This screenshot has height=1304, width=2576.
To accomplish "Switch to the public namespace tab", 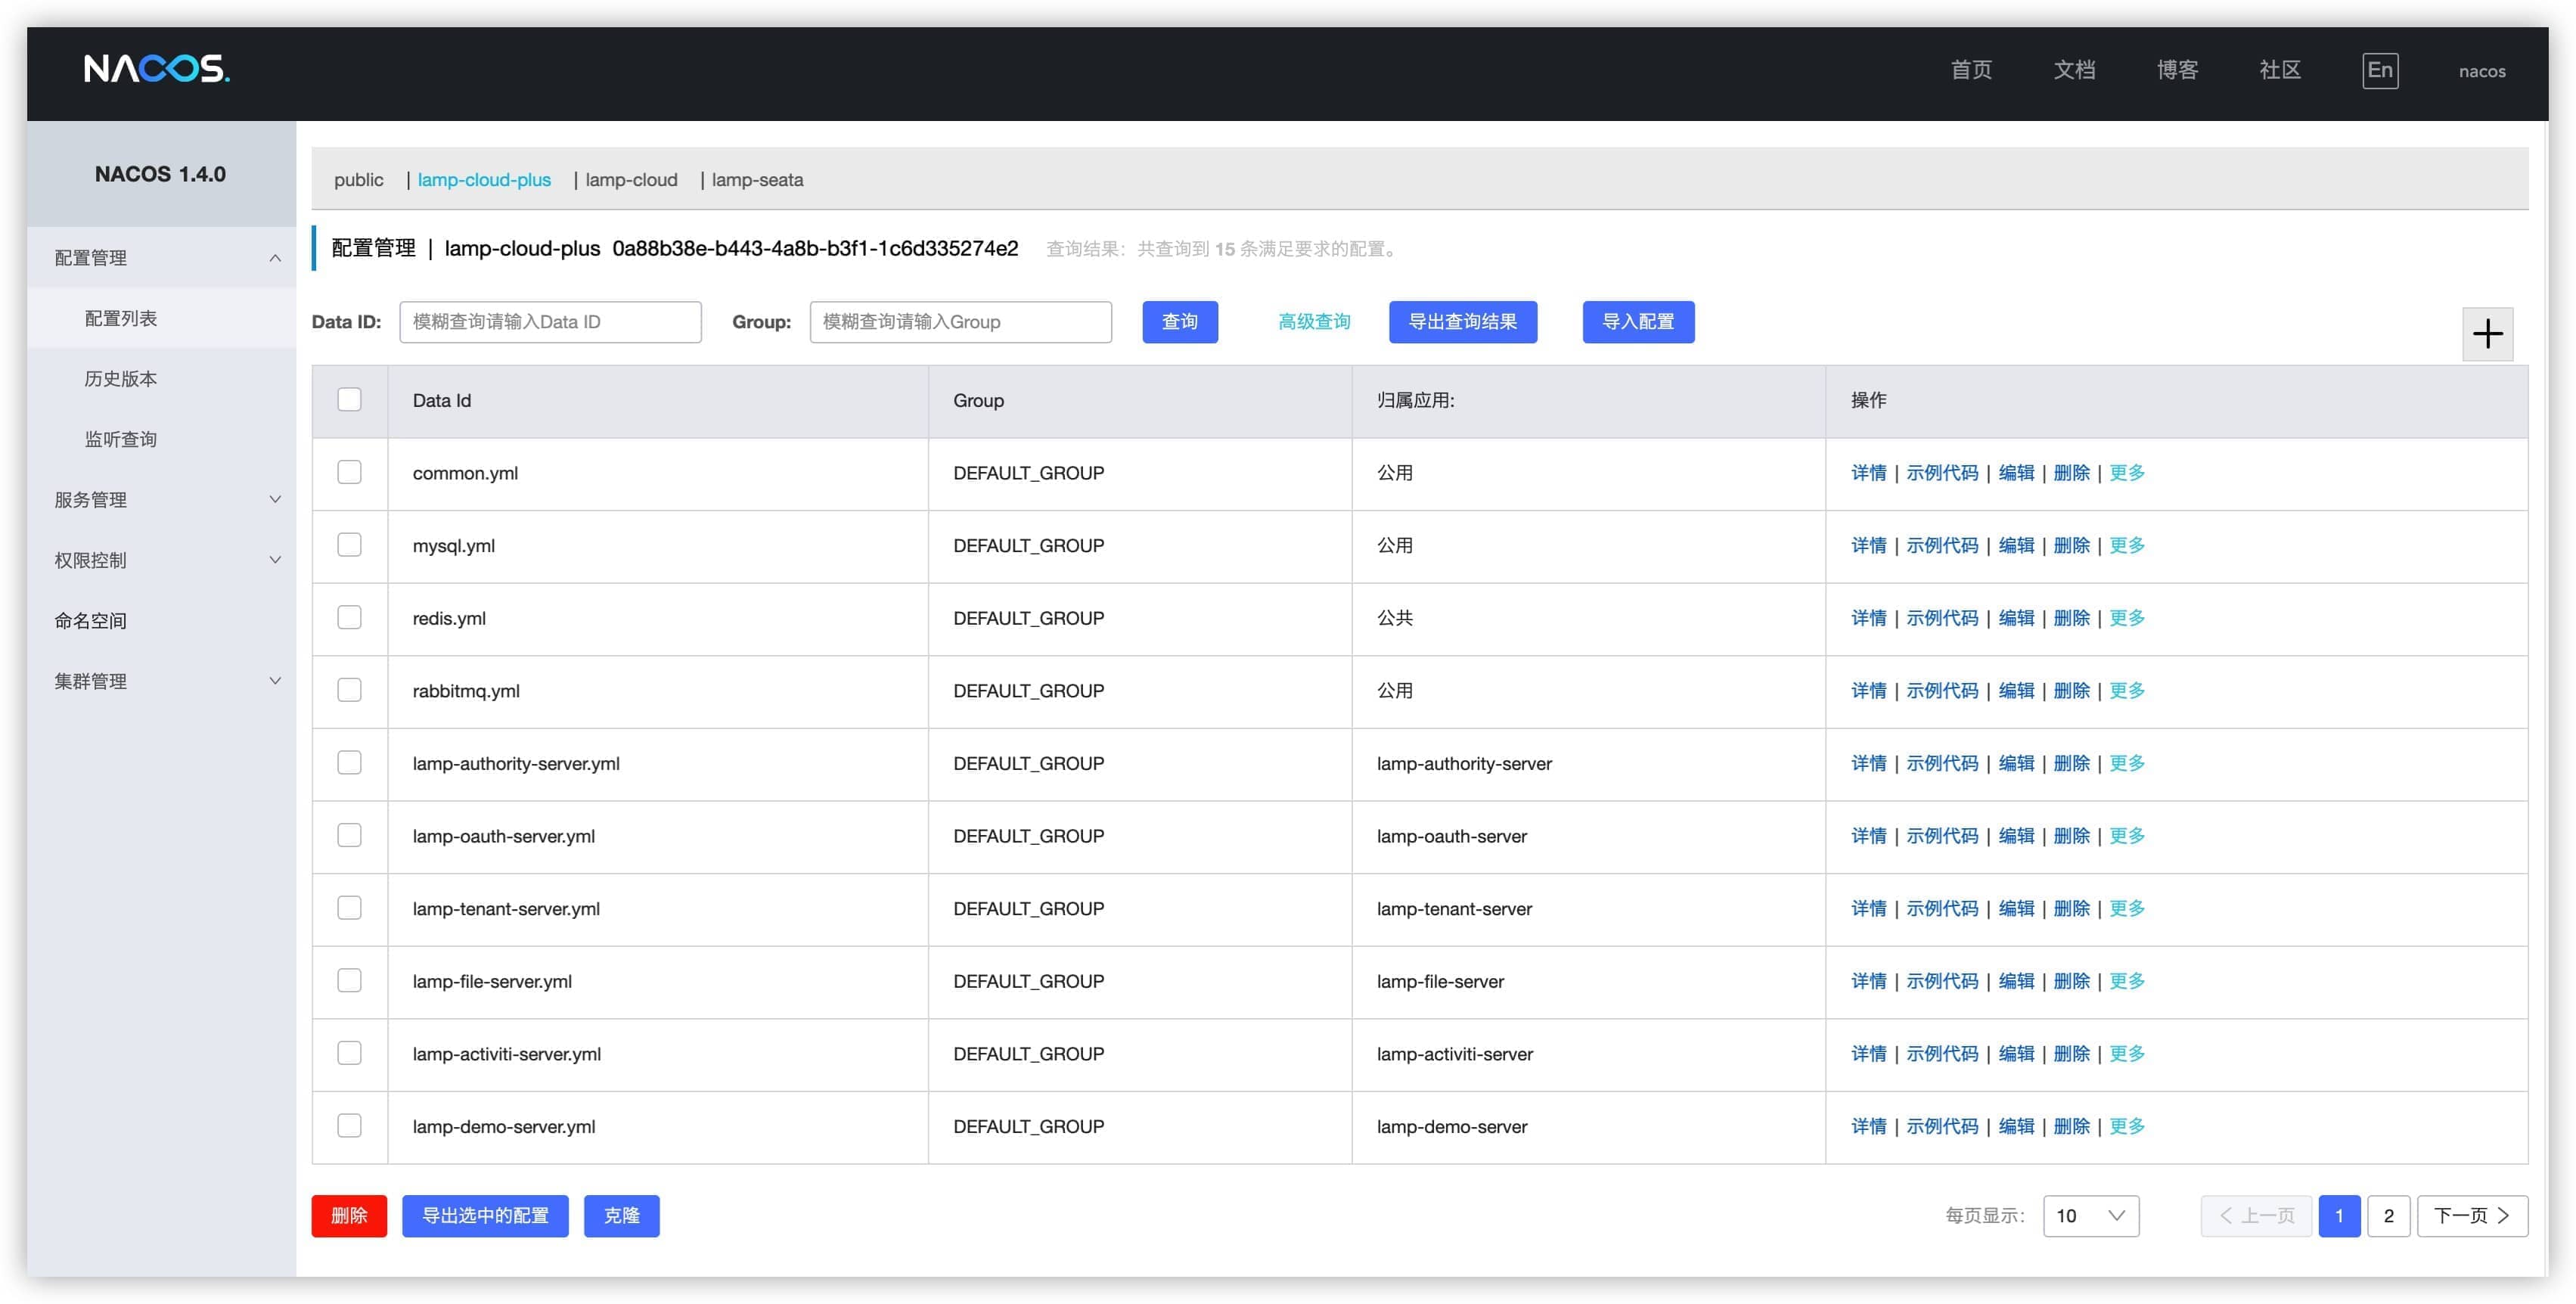I will [358, 180].
